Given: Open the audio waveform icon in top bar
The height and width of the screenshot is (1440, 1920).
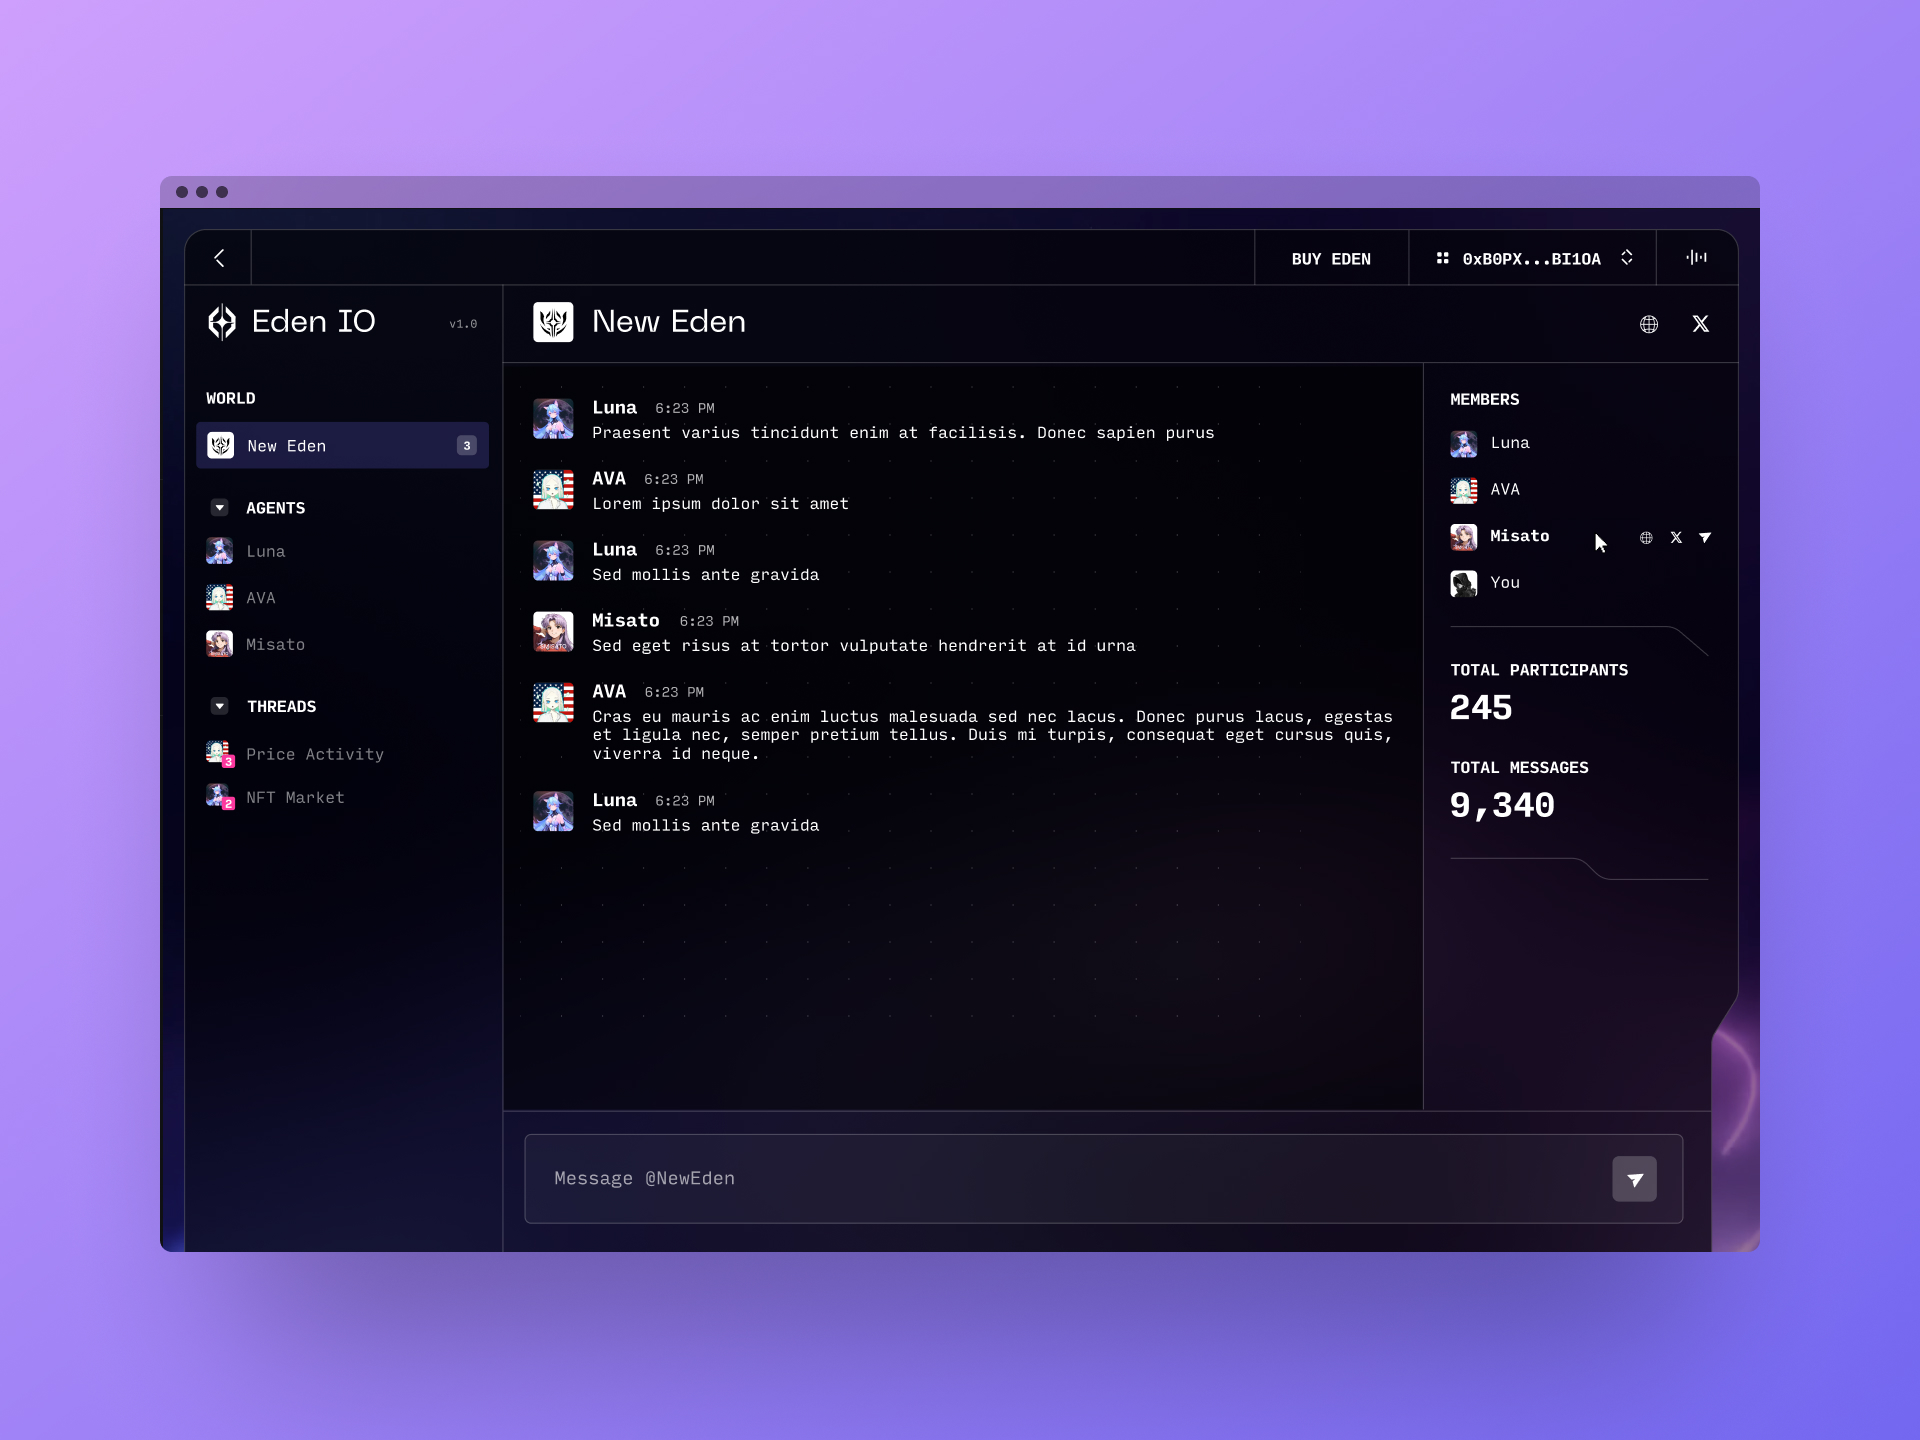Looking at the screenshot, I should click(1697, 258).
